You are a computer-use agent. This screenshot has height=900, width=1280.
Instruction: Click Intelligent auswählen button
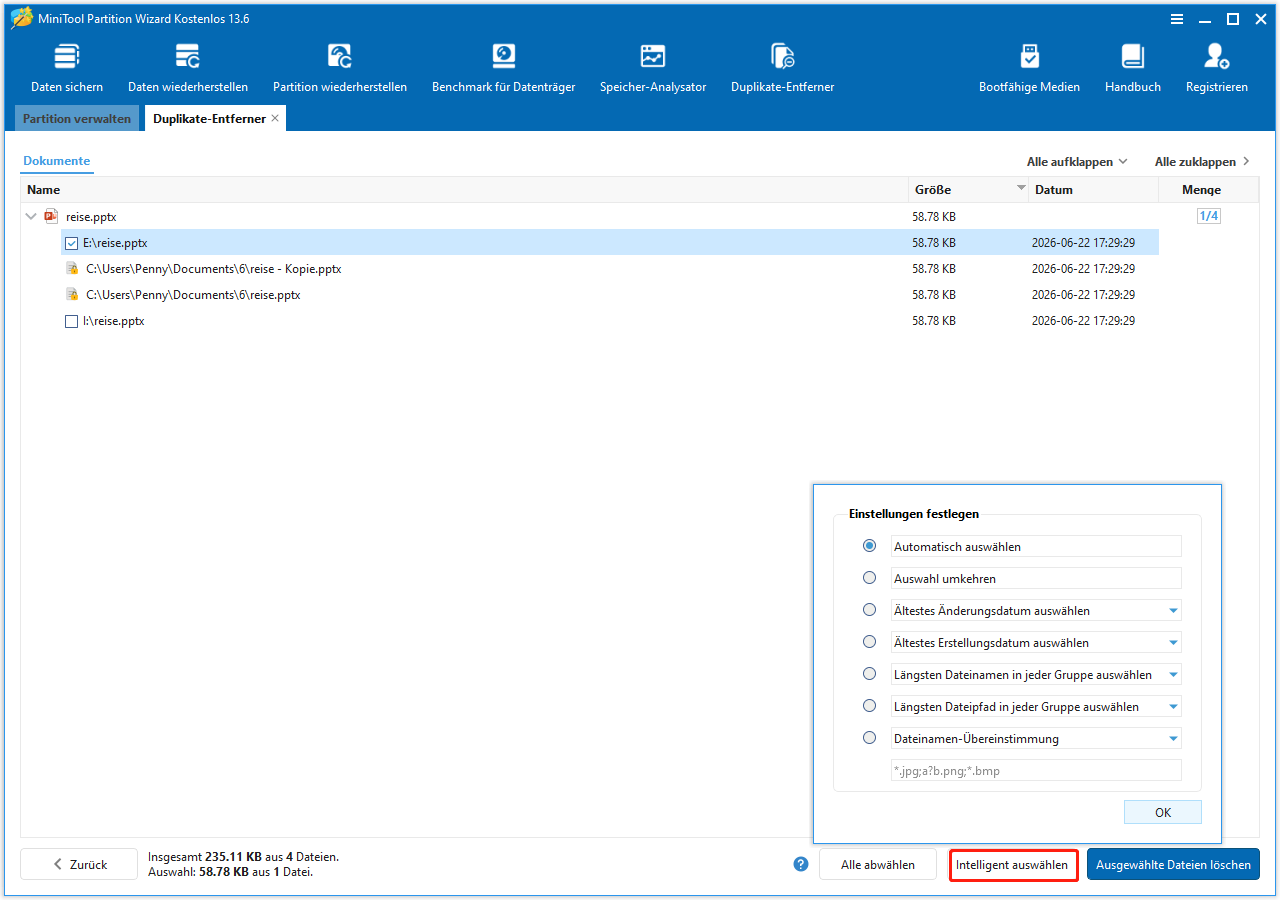click(x=1012, y=864)
